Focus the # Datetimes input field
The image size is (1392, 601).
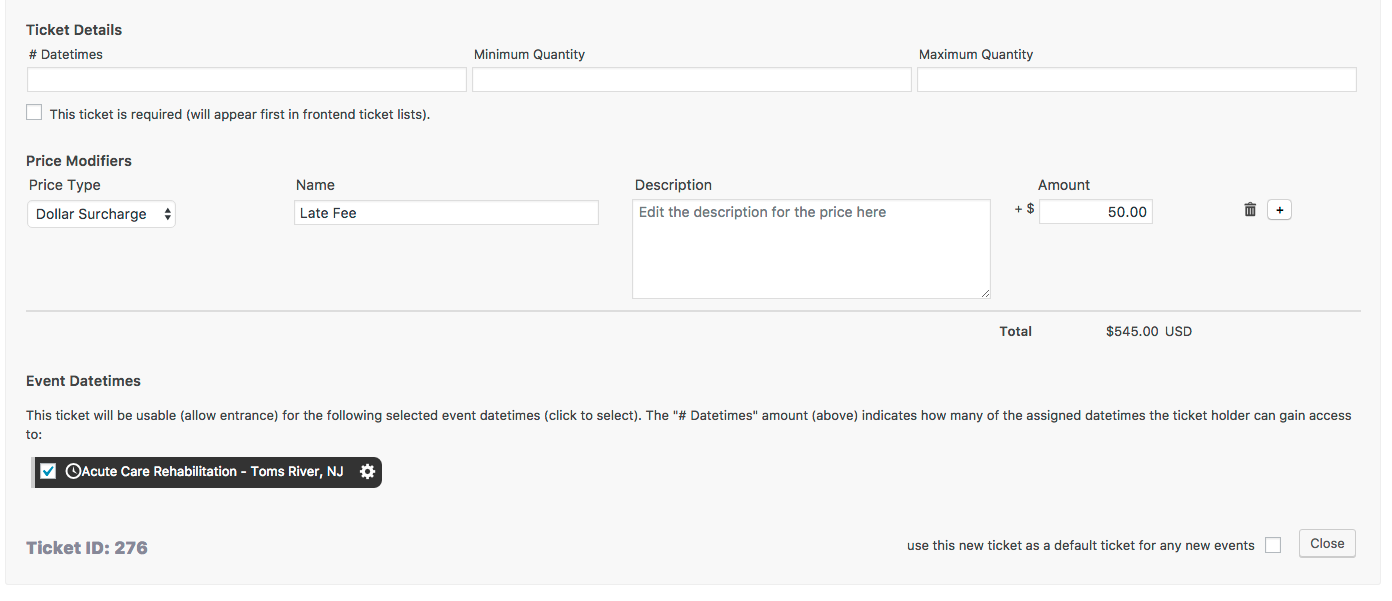tap(247, 80)
